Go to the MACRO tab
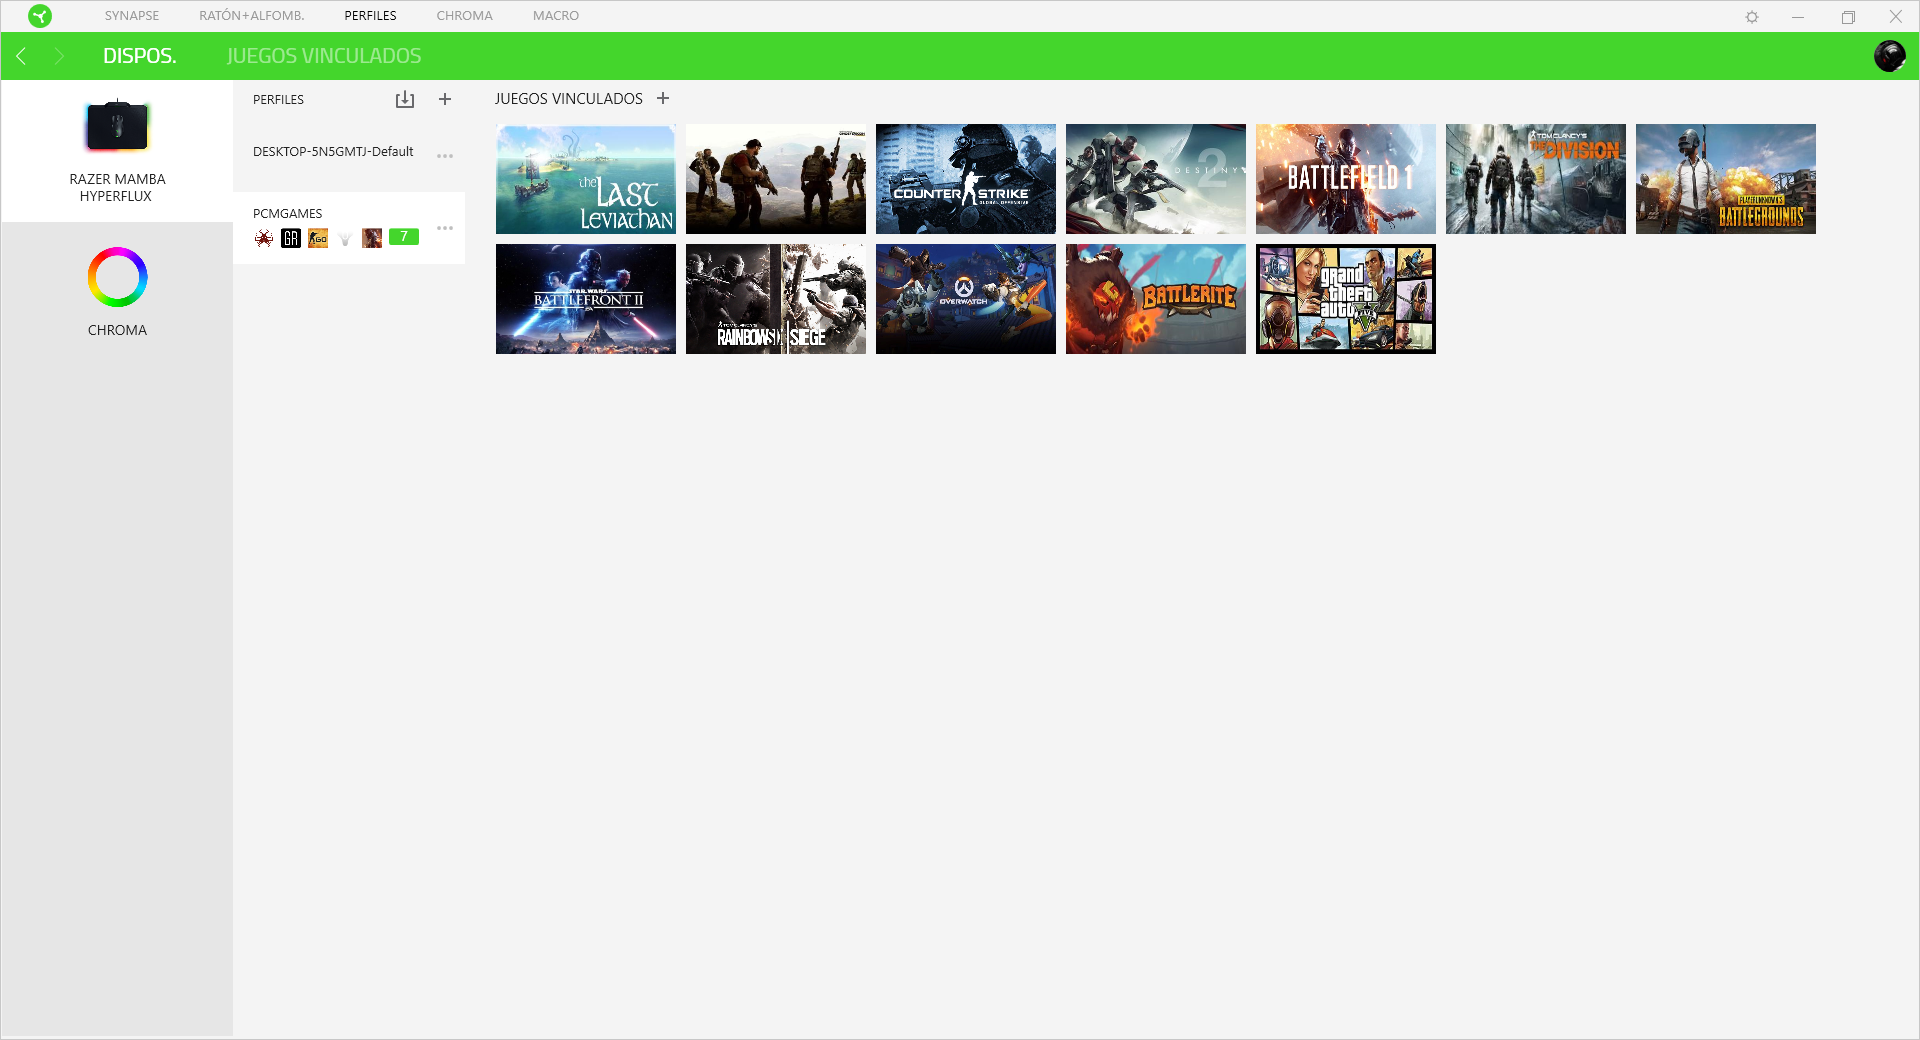The image size is (1920, 1040). tap(556, 16)
